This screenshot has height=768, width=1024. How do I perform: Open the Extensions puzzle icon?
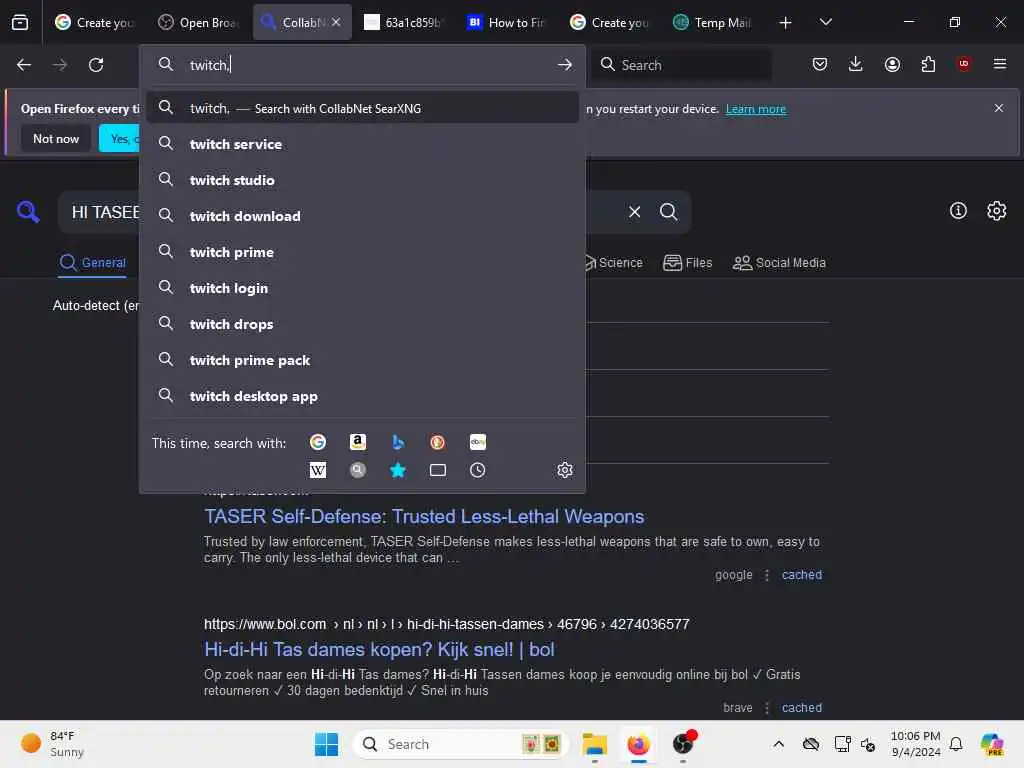tap(928, 64)
